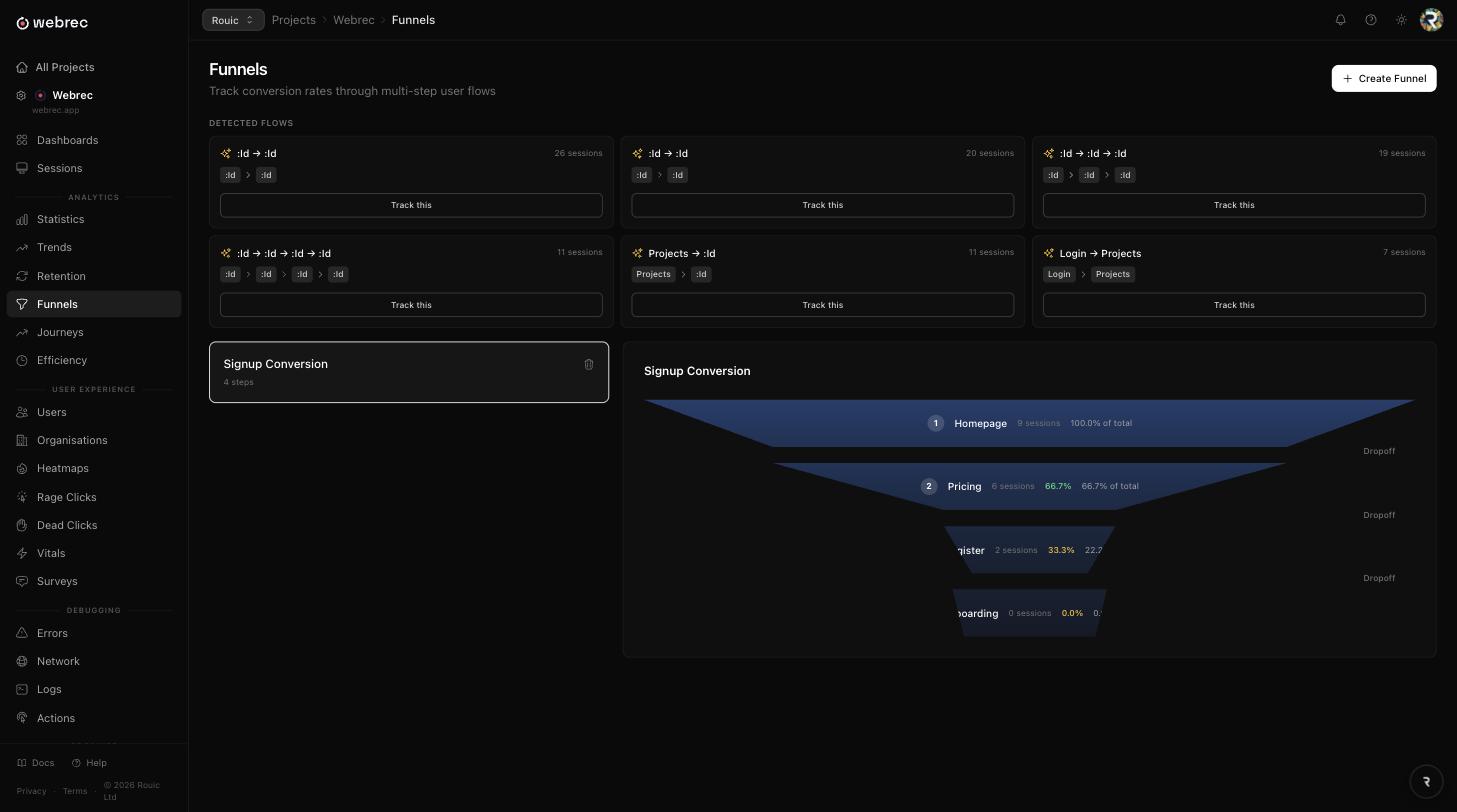The width and height of the screenshot is (1457, 812).
Task: Open Logs page
Action: point(94,689)
